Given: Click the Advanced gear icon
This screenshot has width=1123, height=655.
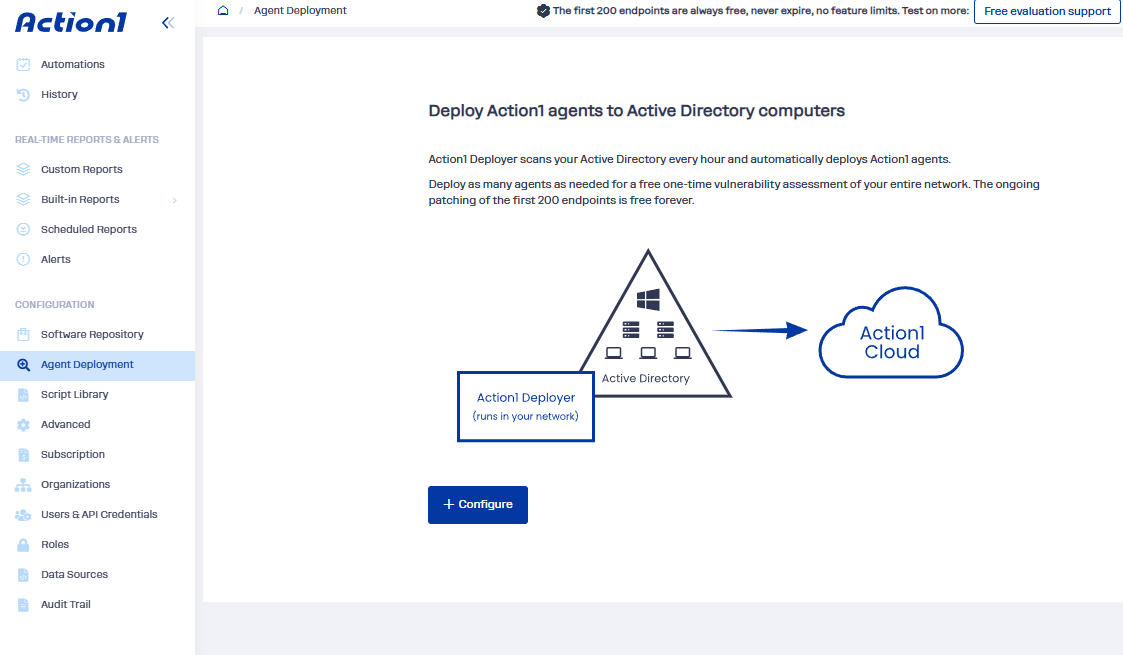Looking at the screenshot, I should coord(24,424).
